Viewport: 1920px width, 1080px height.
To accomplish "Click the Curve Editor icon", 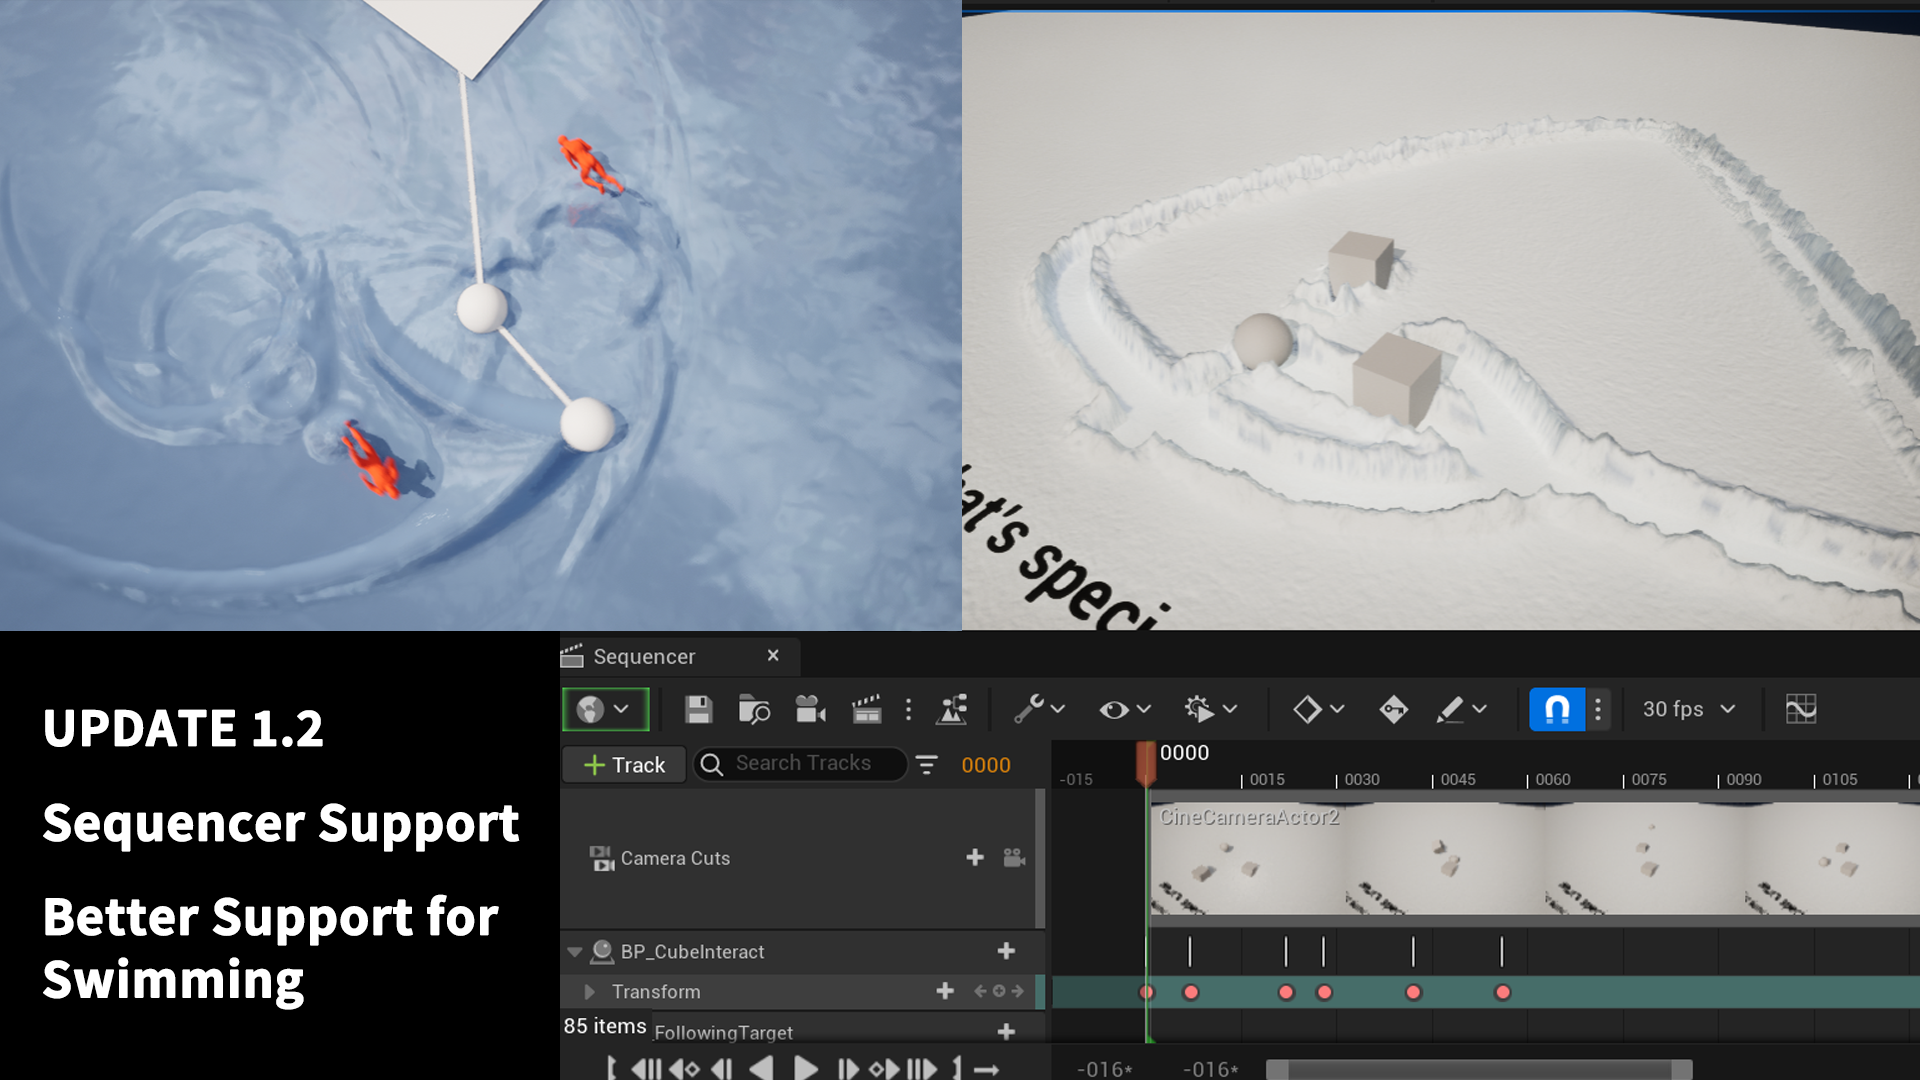I will tap(1800, 710).
